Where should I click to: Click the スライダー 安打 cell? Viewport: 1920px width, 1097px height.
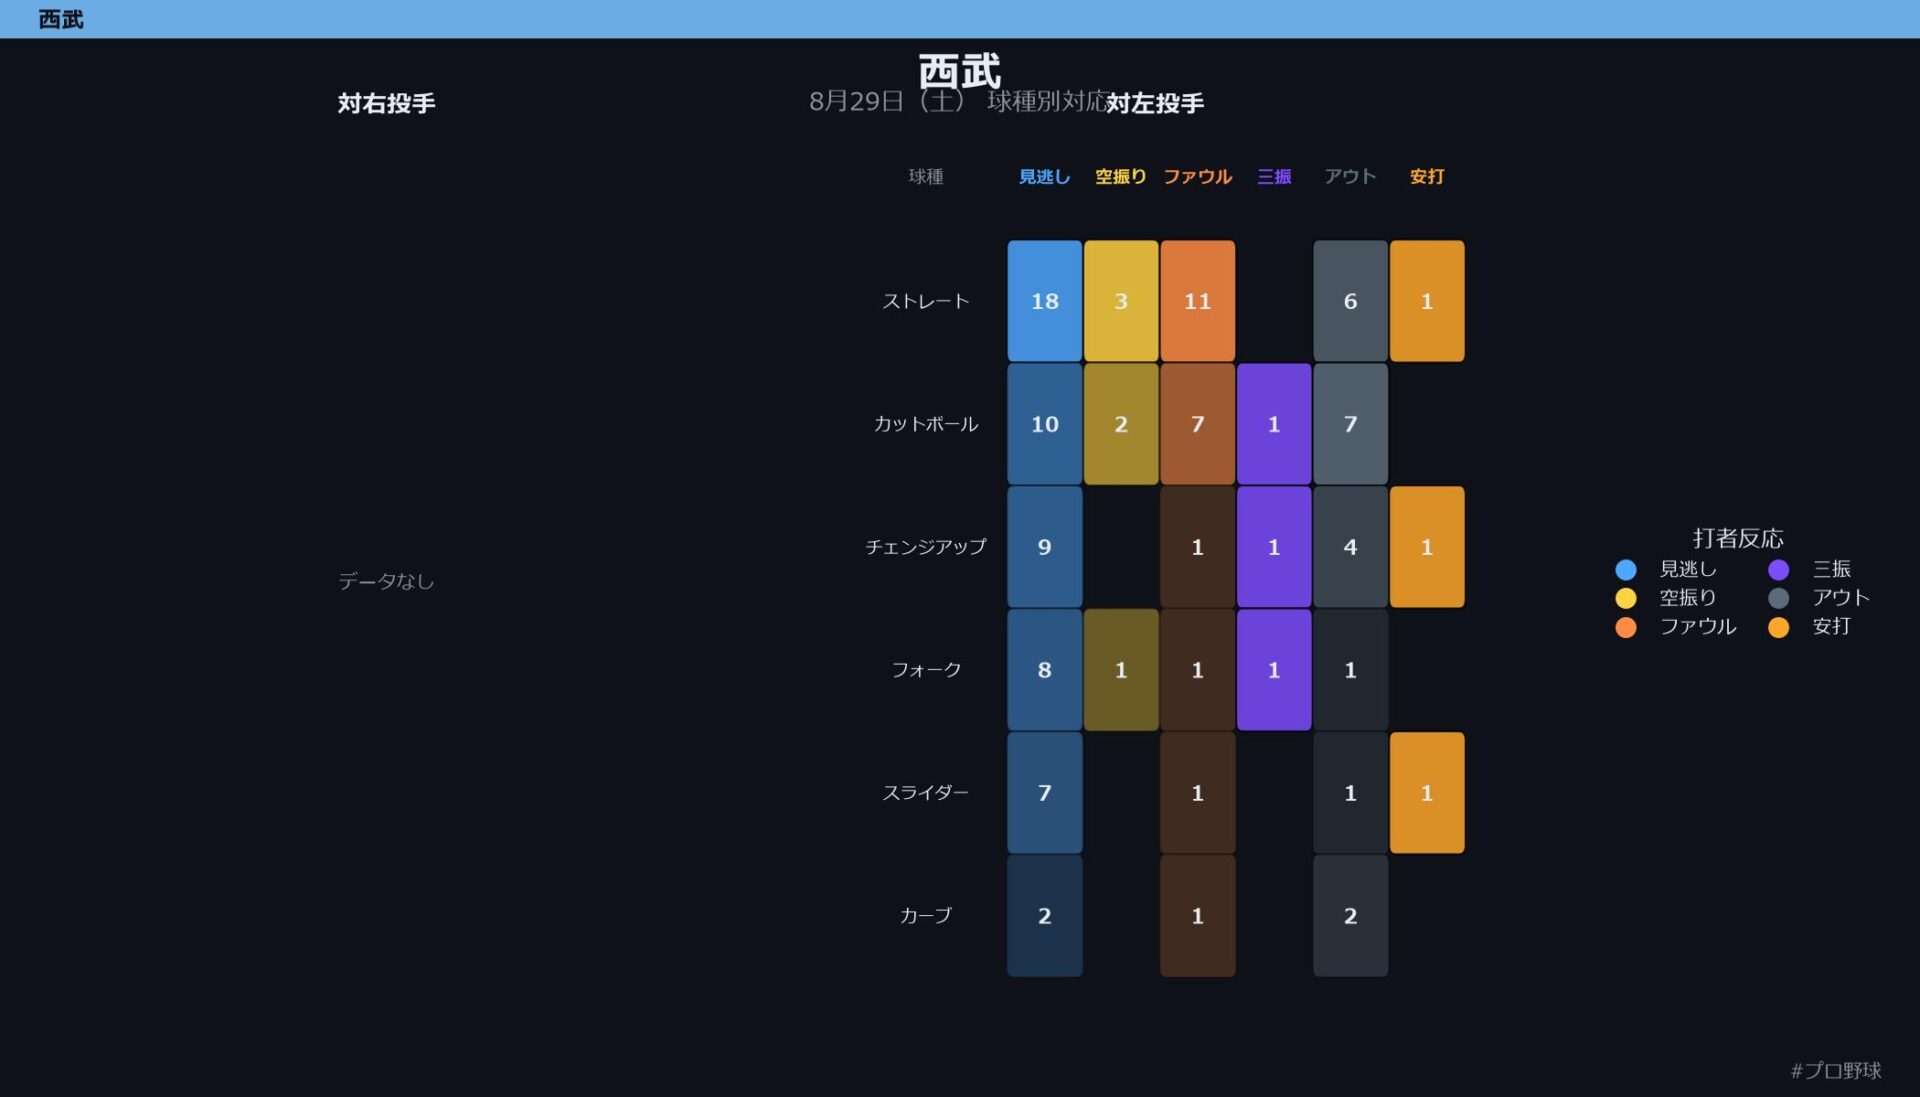pos(1427,793)
